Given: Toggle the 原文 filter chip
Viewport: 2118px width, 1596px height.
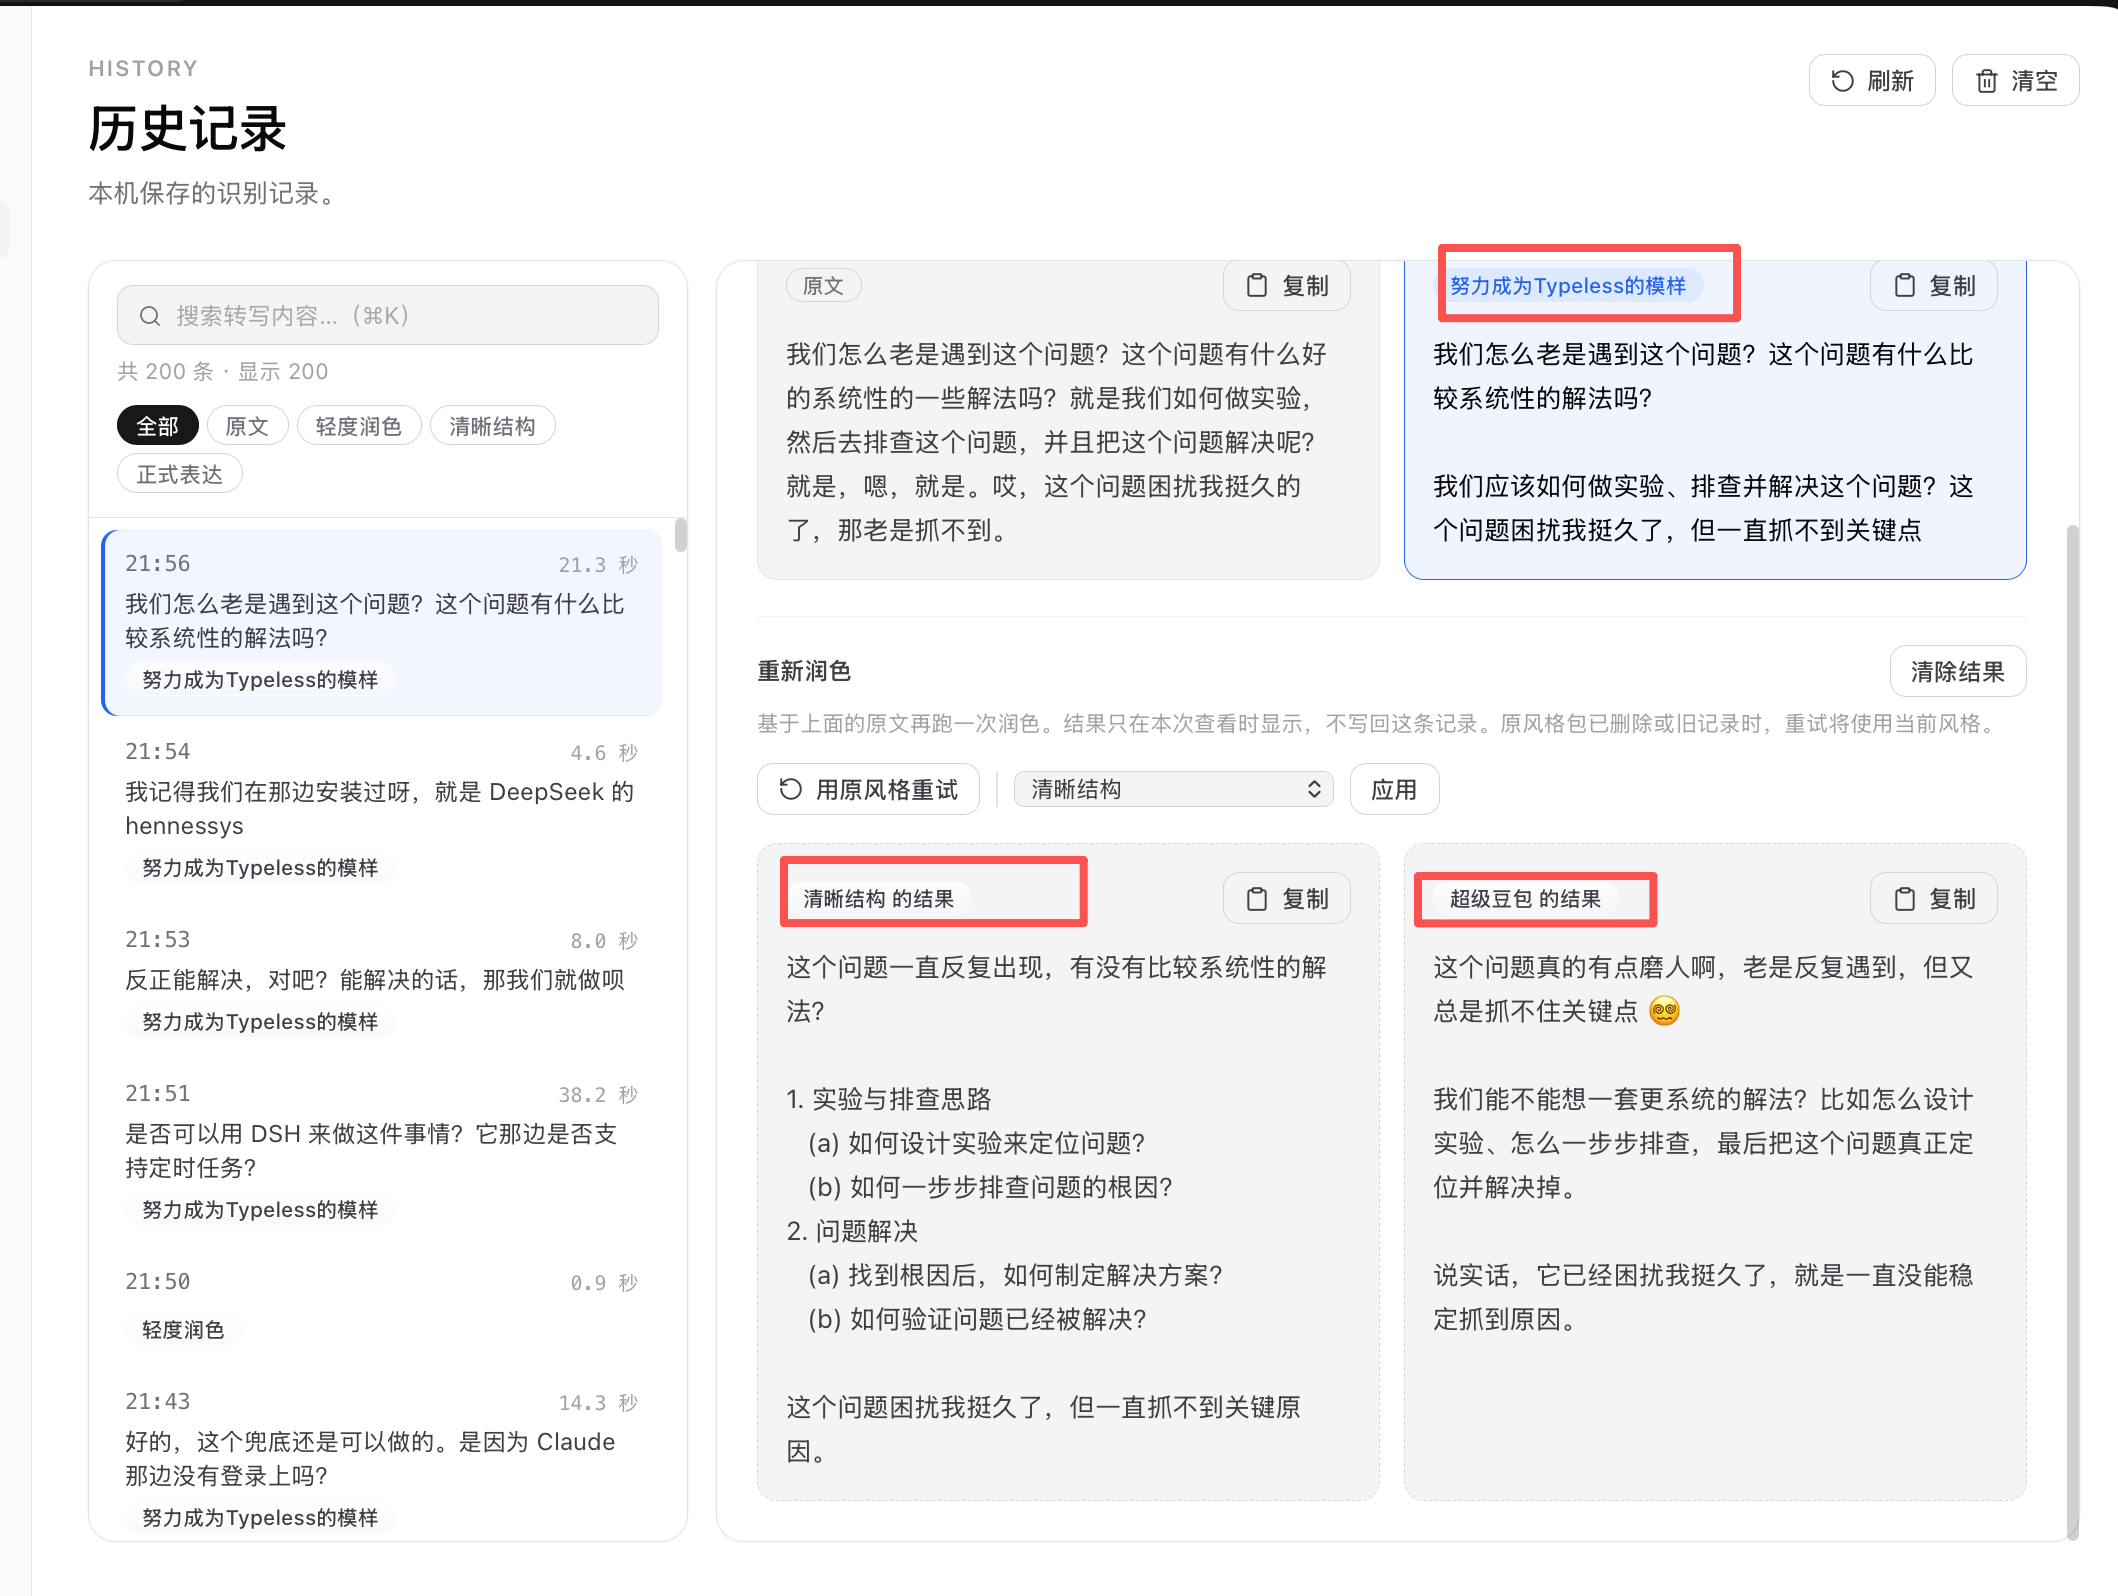Looking at the screenshot, I should (247, 426).
